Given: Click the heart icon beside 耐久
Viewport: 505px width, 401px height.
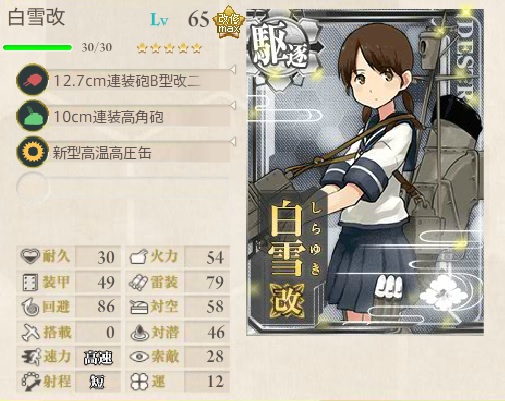Looking at the screenshot, I should tap(30, 257).
